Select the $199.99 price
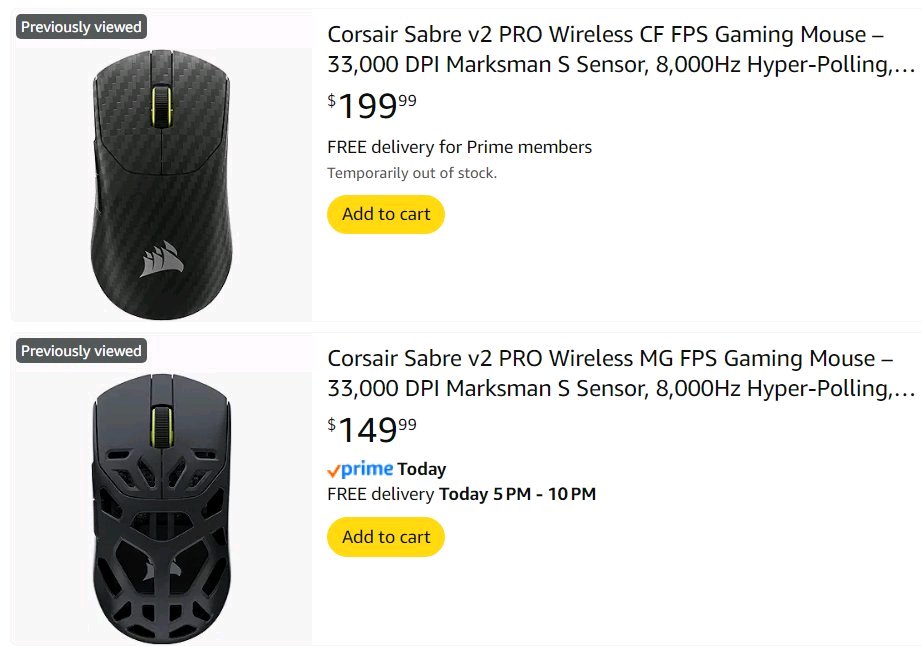This screenshot has width=922, height=654. [372, 105]
